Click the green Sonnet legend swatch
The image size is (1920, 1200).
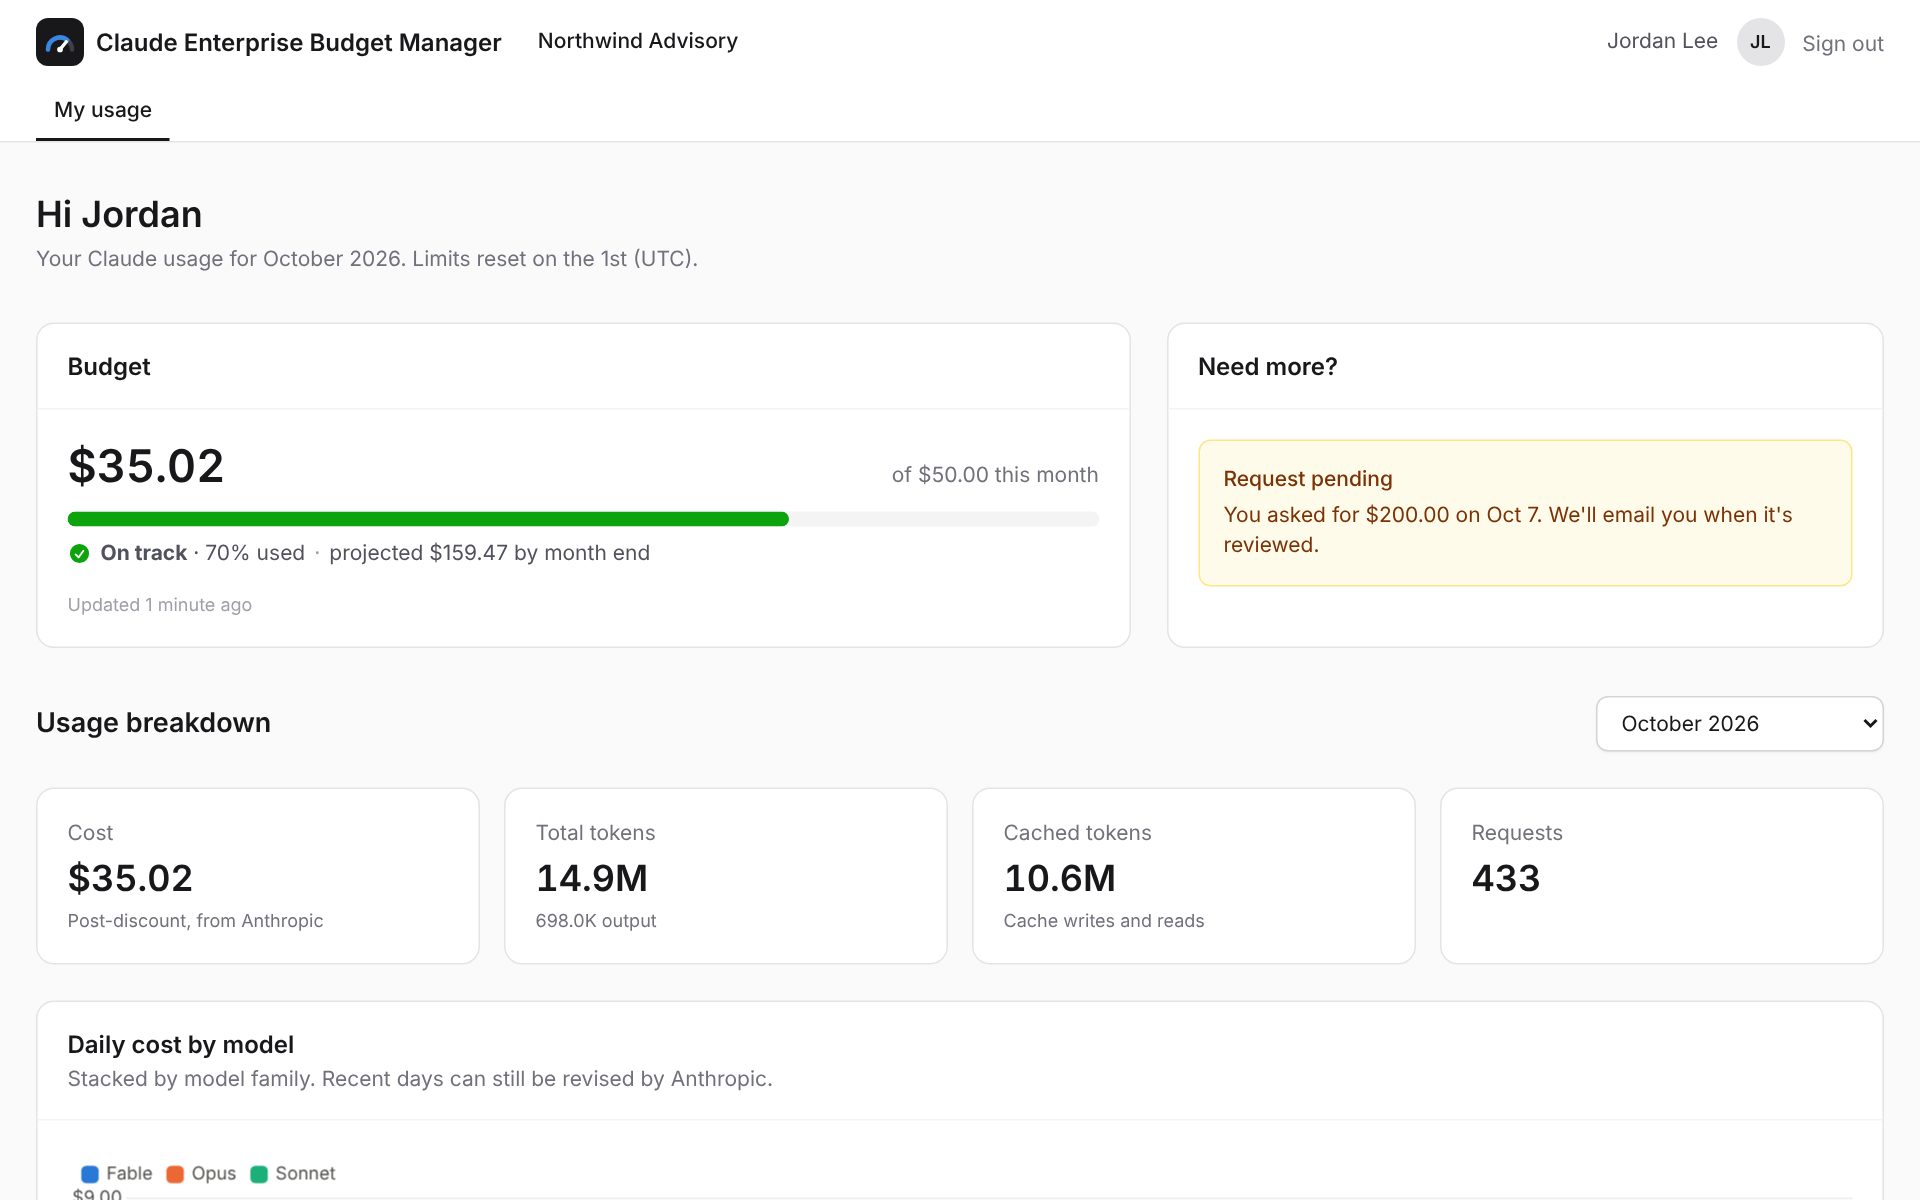coord(259,1174)
